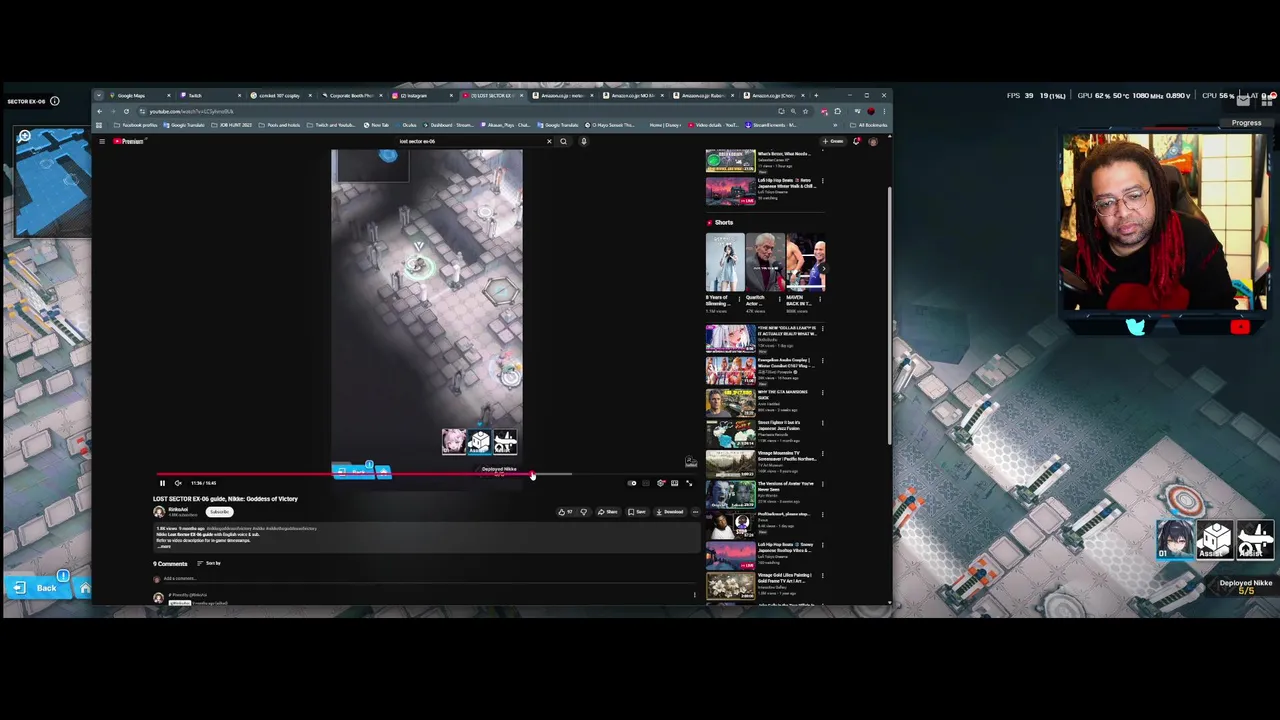
Task: Open the SECTOR EX-06 info icon
Action: pyautogui.click(x=54, y=101)
